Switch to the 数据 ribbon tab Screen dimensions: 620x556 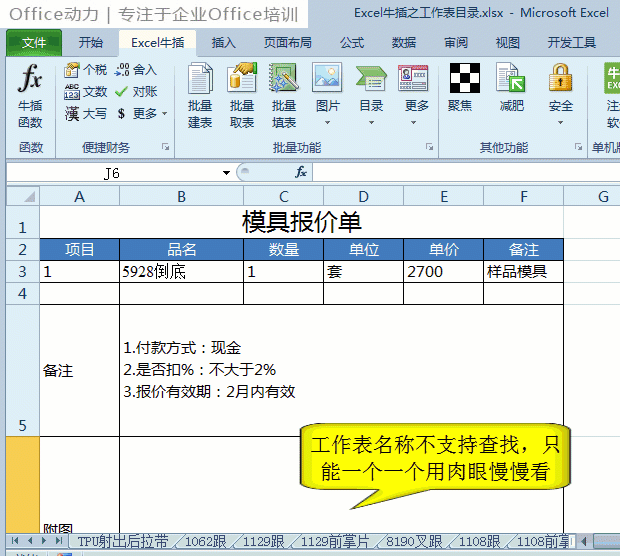[x=404, y=42]
